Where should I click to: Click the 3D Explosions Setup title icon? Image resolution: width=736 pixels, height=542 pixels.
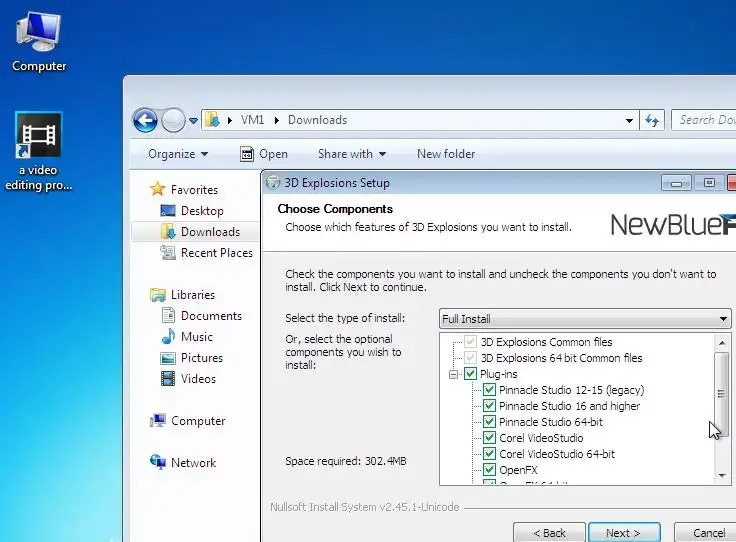click(x=273, y=183)
